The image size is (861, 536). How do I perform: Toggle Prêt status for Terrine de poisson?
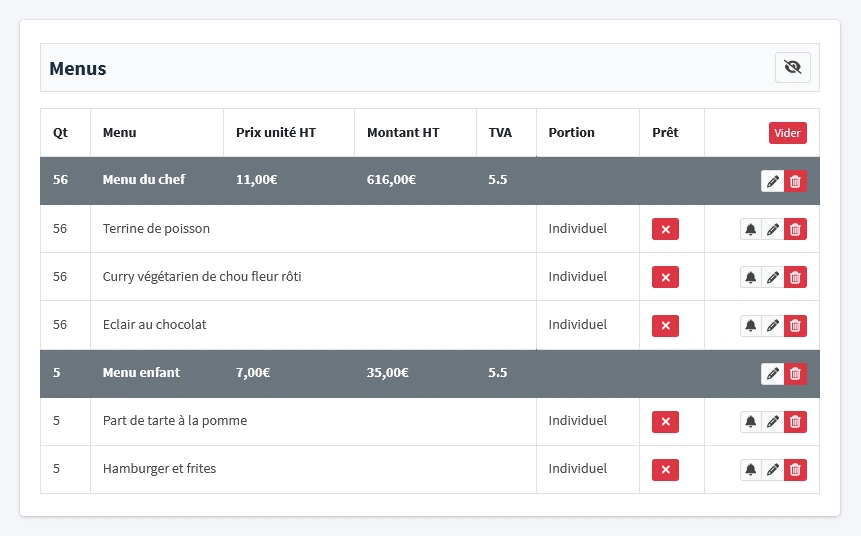(666, 229)
